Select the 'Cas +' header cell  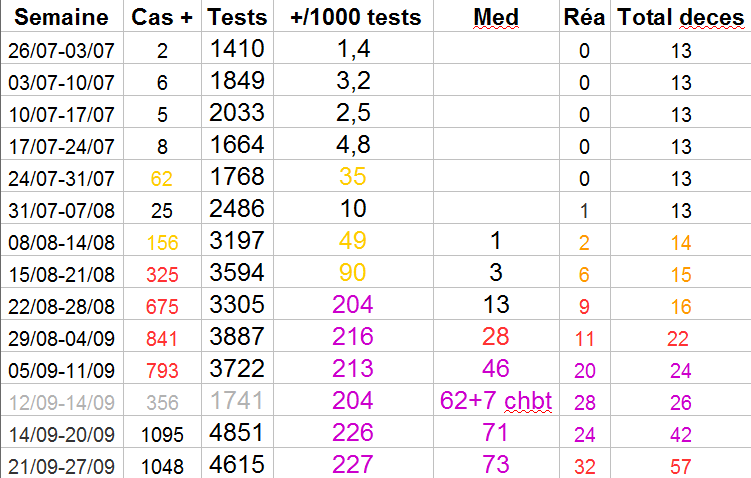(x=162, y=17)
